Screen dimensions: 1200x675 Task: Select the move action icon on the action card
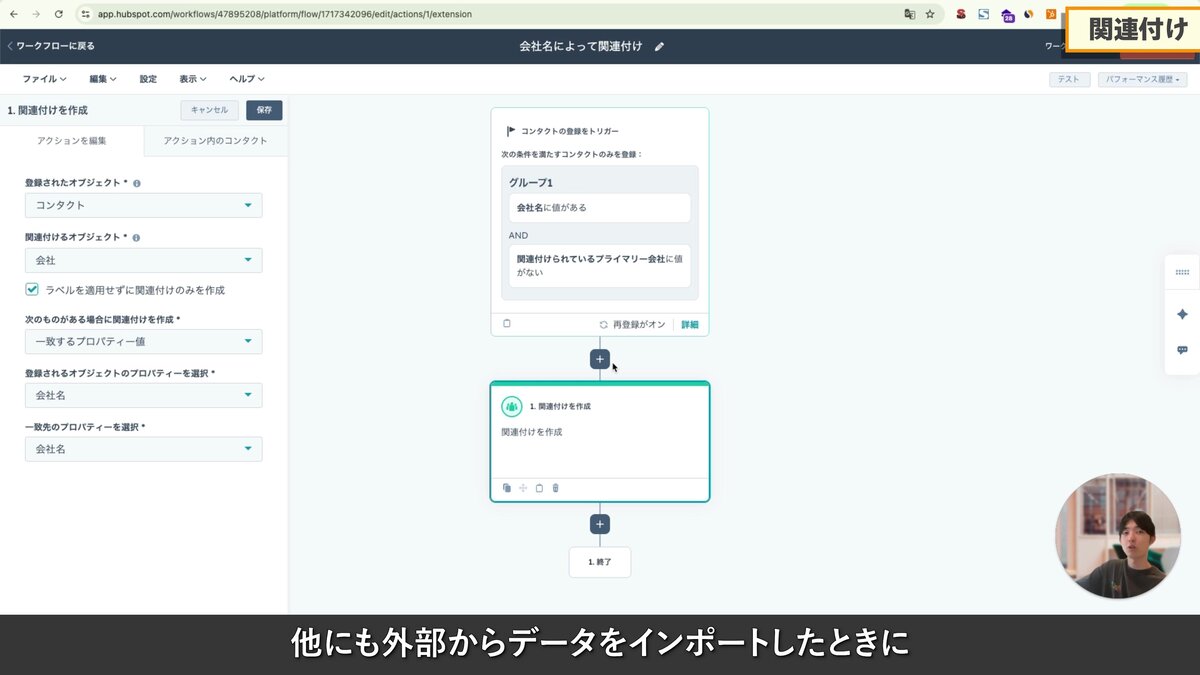[523, 488]
